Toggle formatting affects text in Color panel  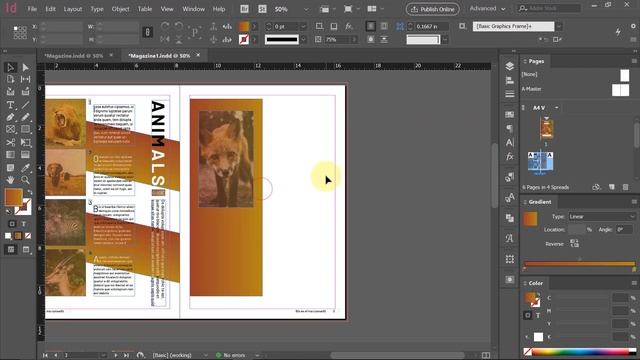(538, 316)
